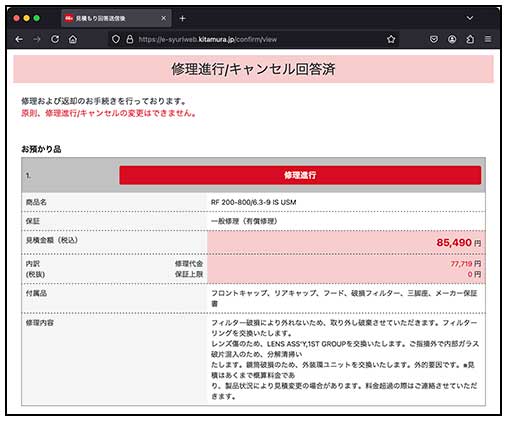Open the Pocket save icon
This screenshot has width=507, height=421.
[x=434, y=39]
